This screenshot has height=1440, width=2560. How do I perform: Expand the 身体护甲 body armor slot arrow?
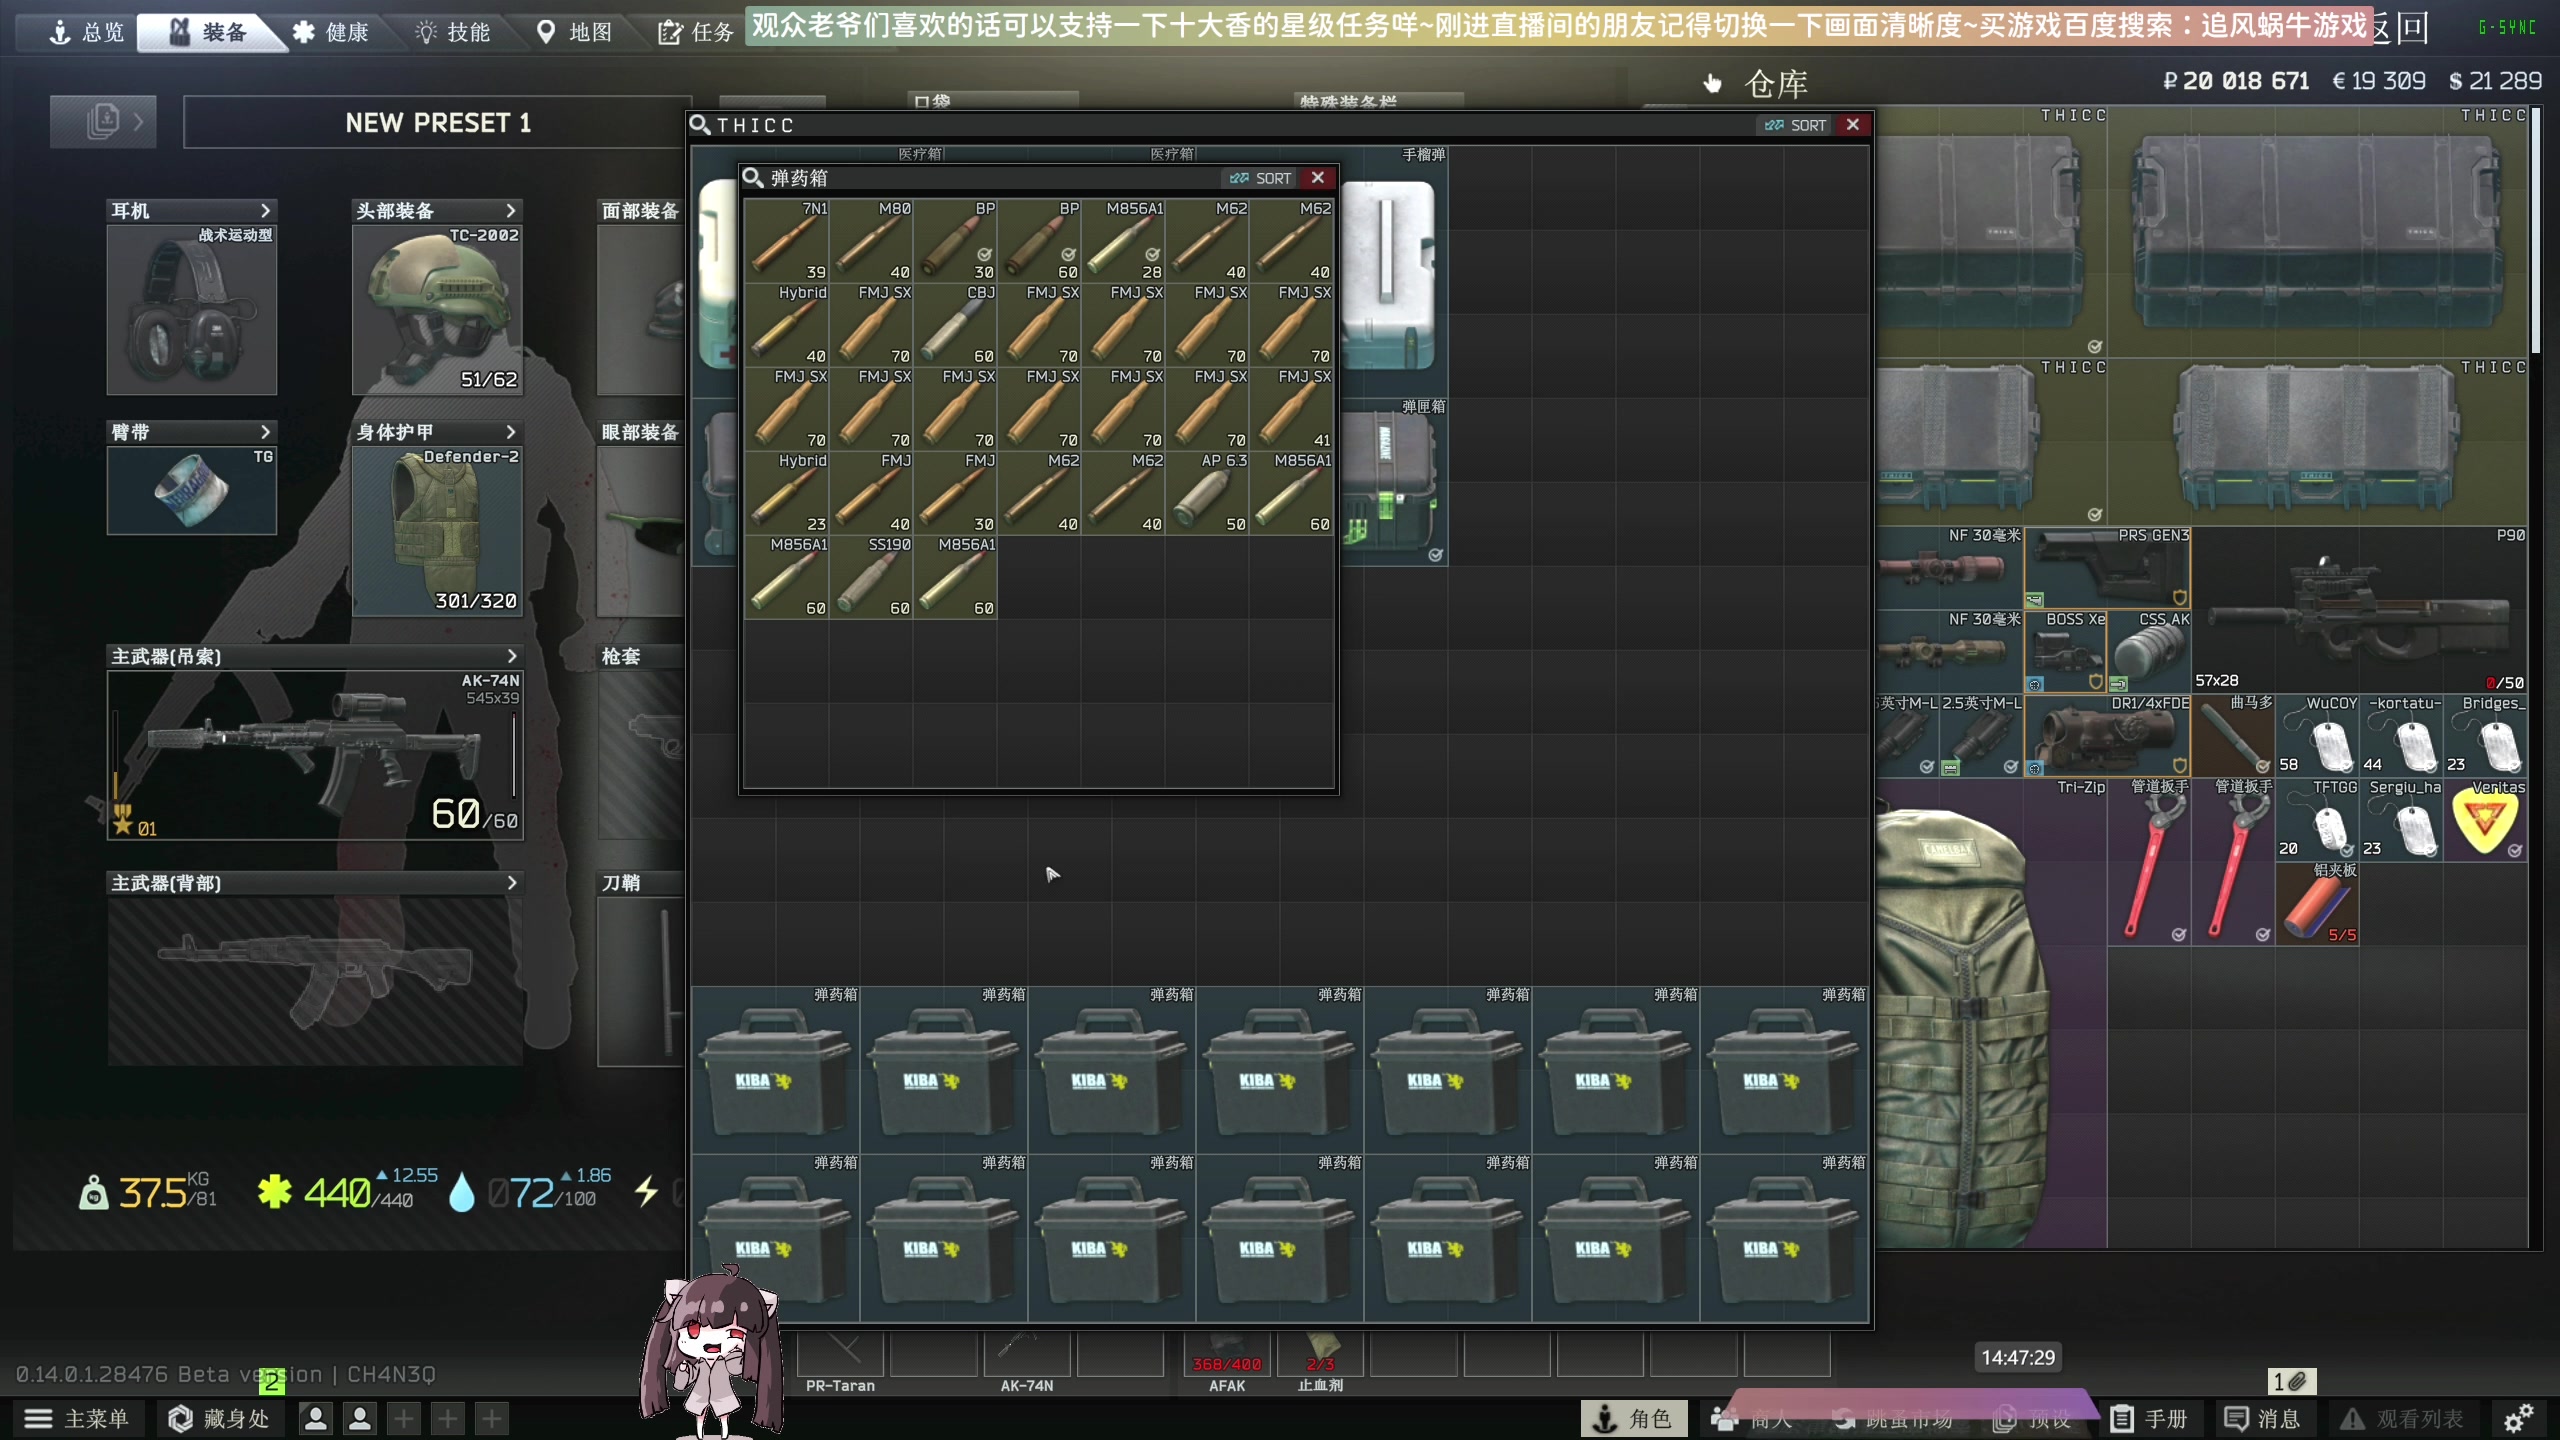511,432
